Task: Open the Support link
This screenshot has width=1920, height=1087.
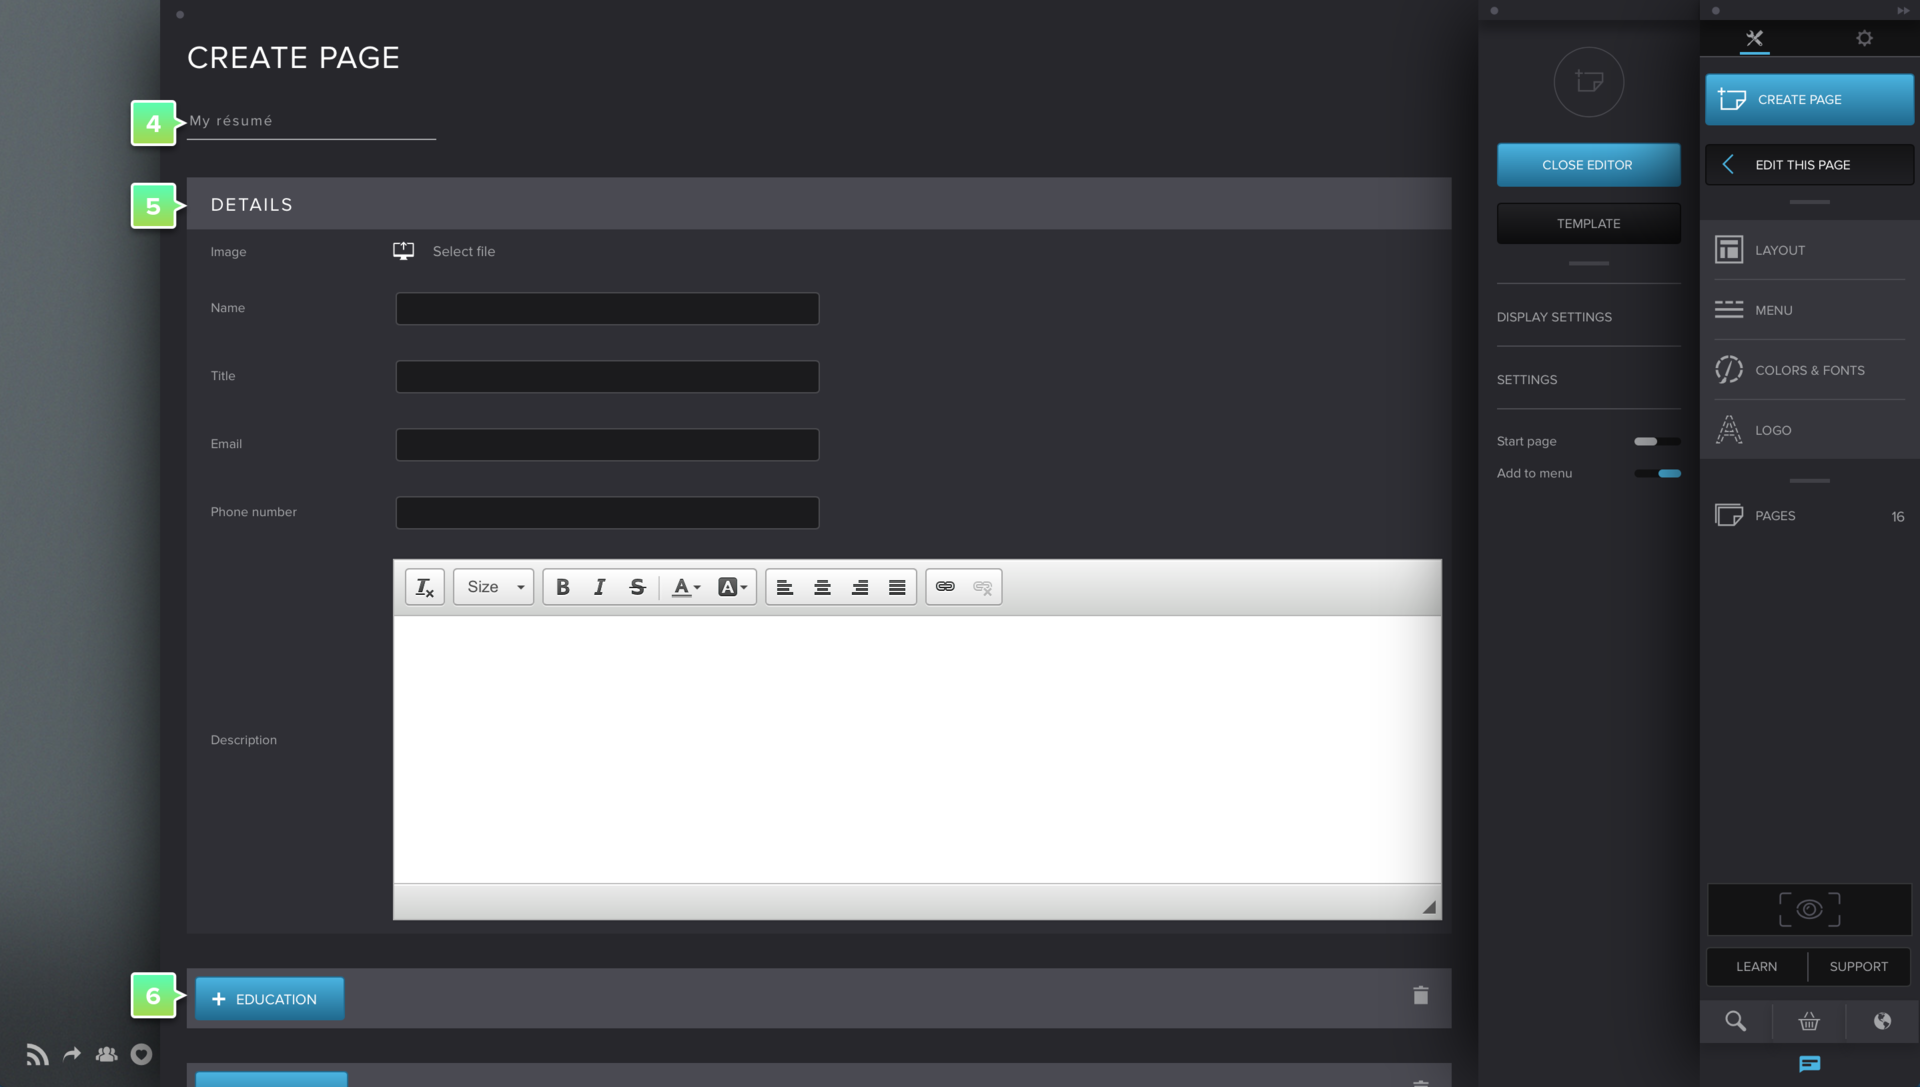Action: click(x=1859, y=967)
